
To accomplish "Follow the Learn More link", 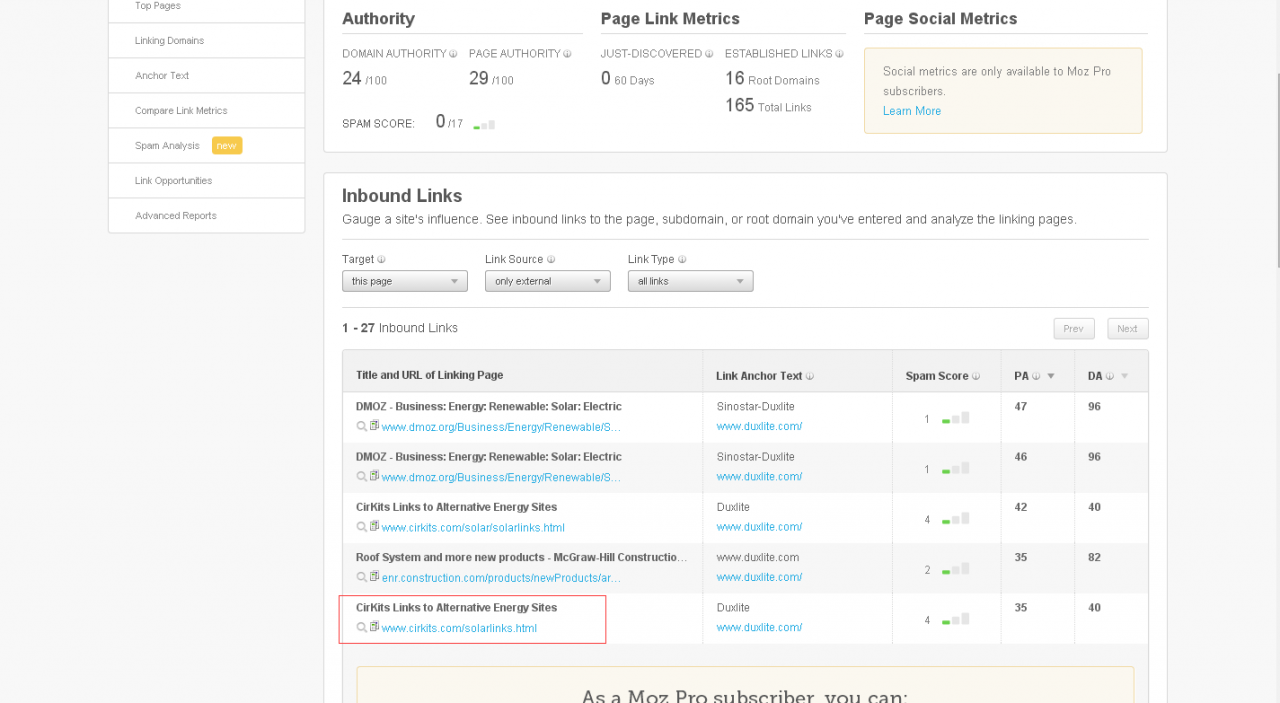I will (912, 111).
